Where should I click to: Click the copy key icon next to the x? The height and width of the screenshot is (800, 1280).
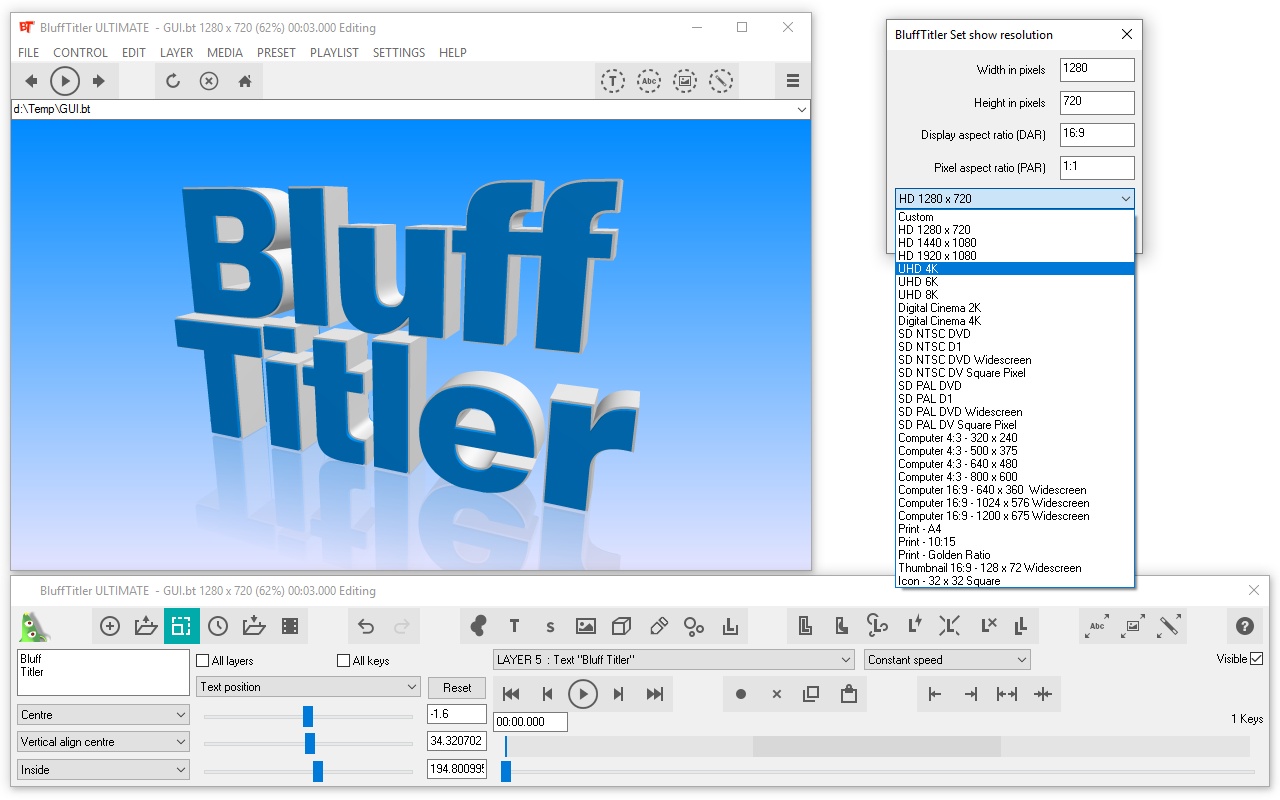coord(812,694)
